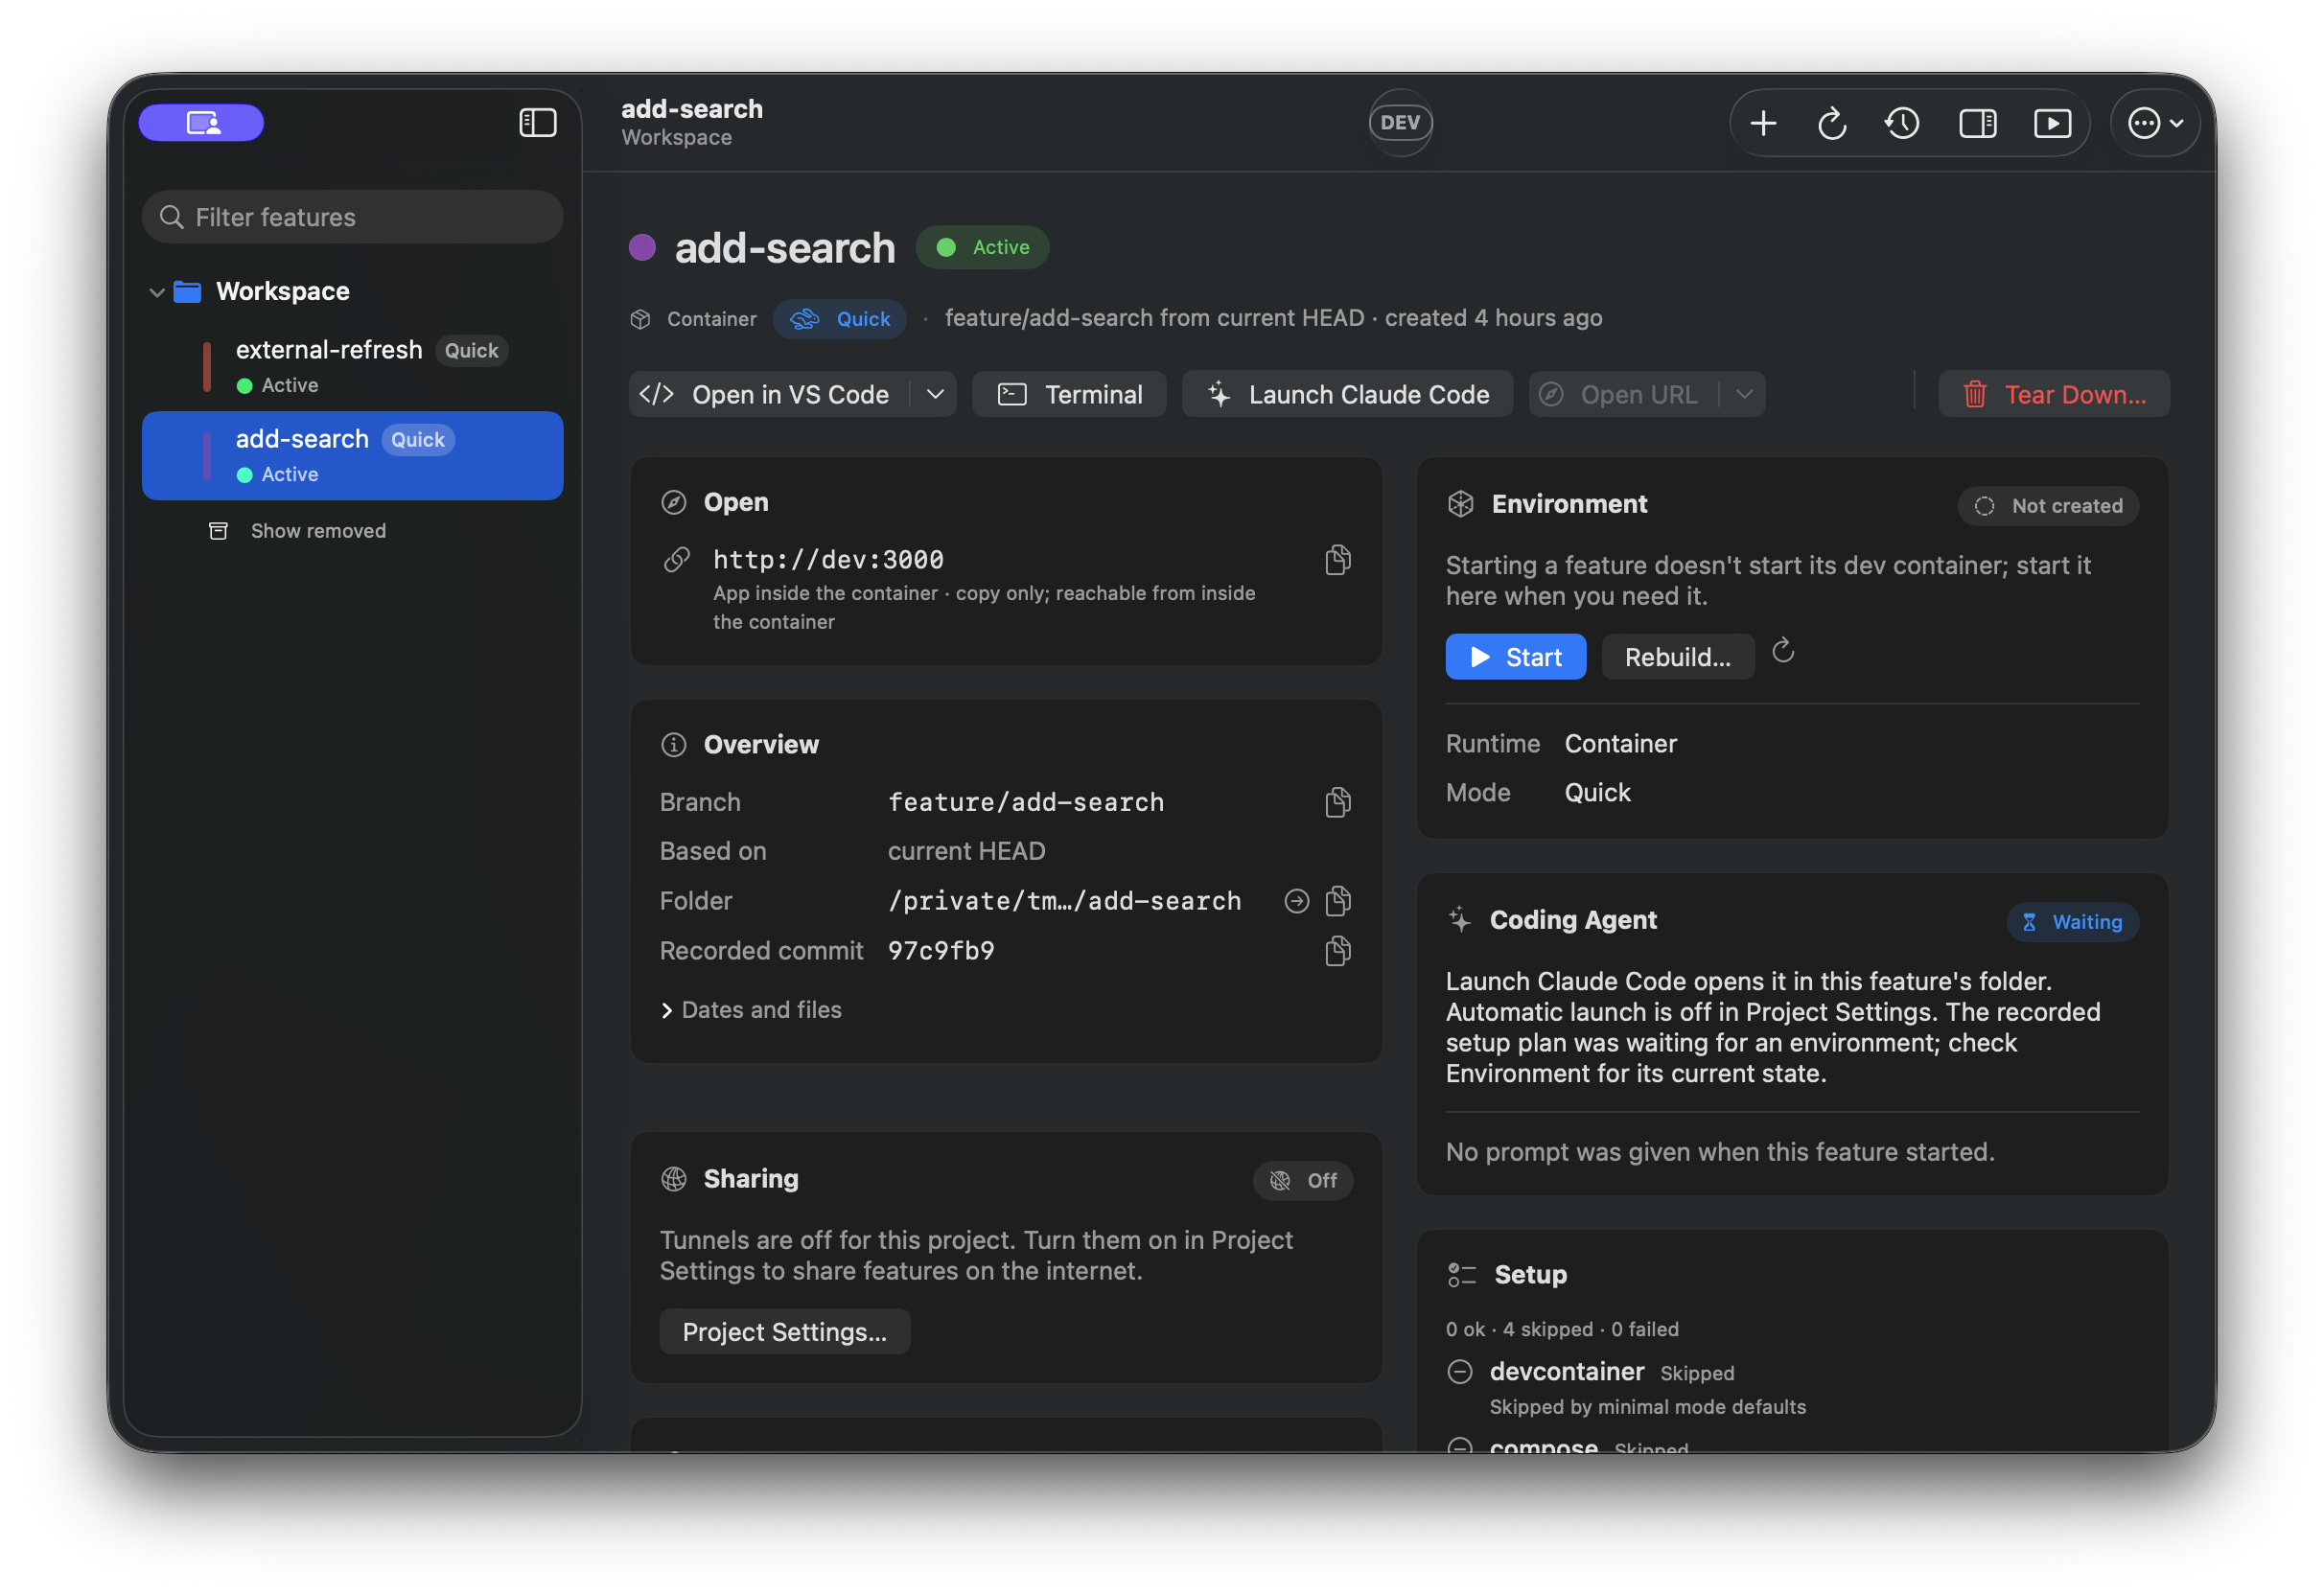Click the Sharing Off status badge

click(x=1302, y=1181)
